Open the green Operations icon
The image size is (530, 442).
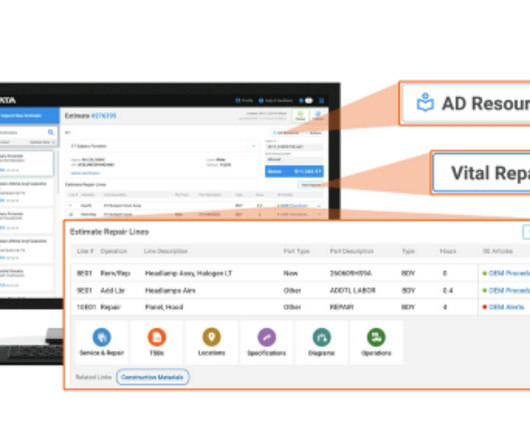(x=376, y=337)
